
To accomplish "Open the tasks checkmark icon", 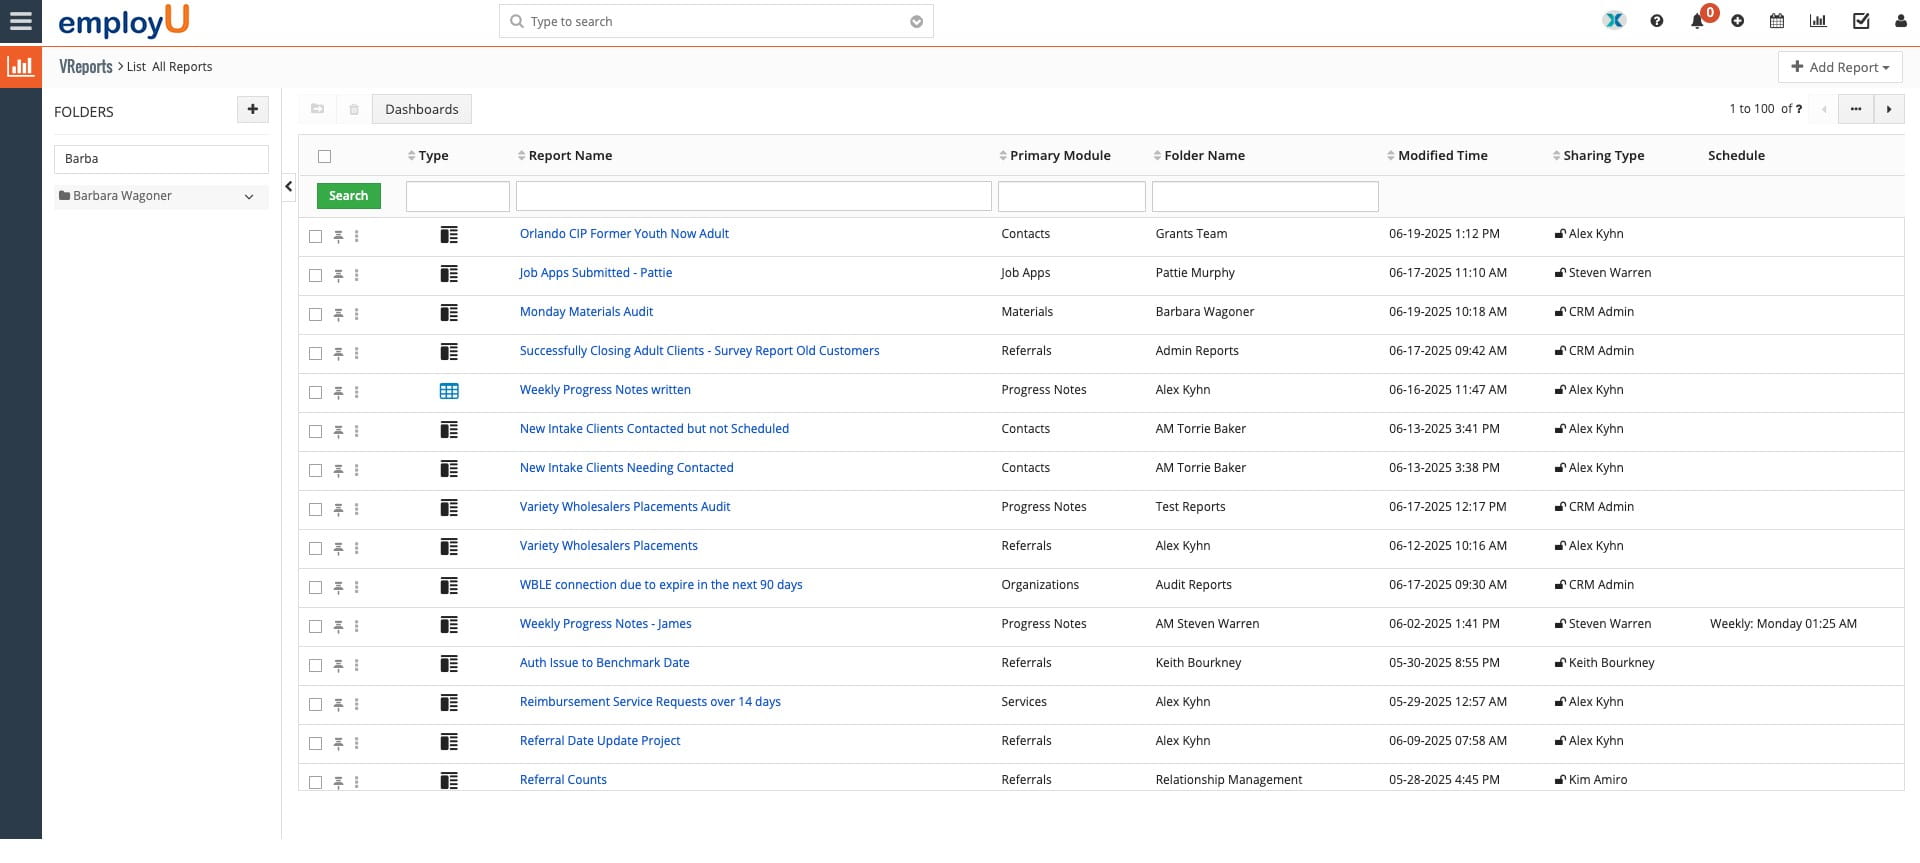I will (1860, 21).
